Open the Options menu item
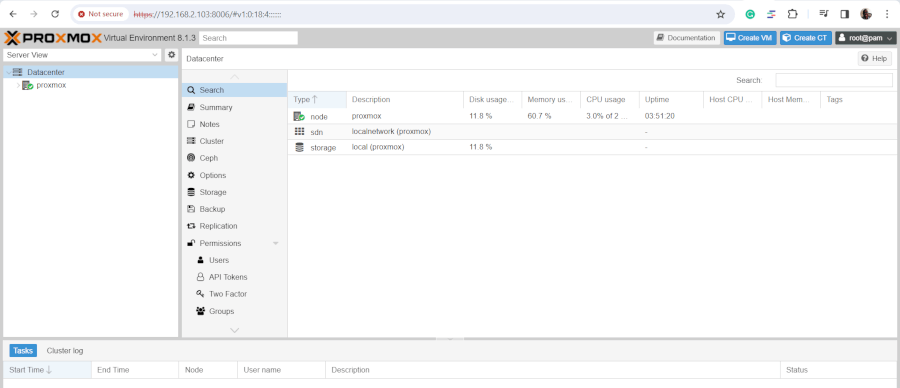 234,175
